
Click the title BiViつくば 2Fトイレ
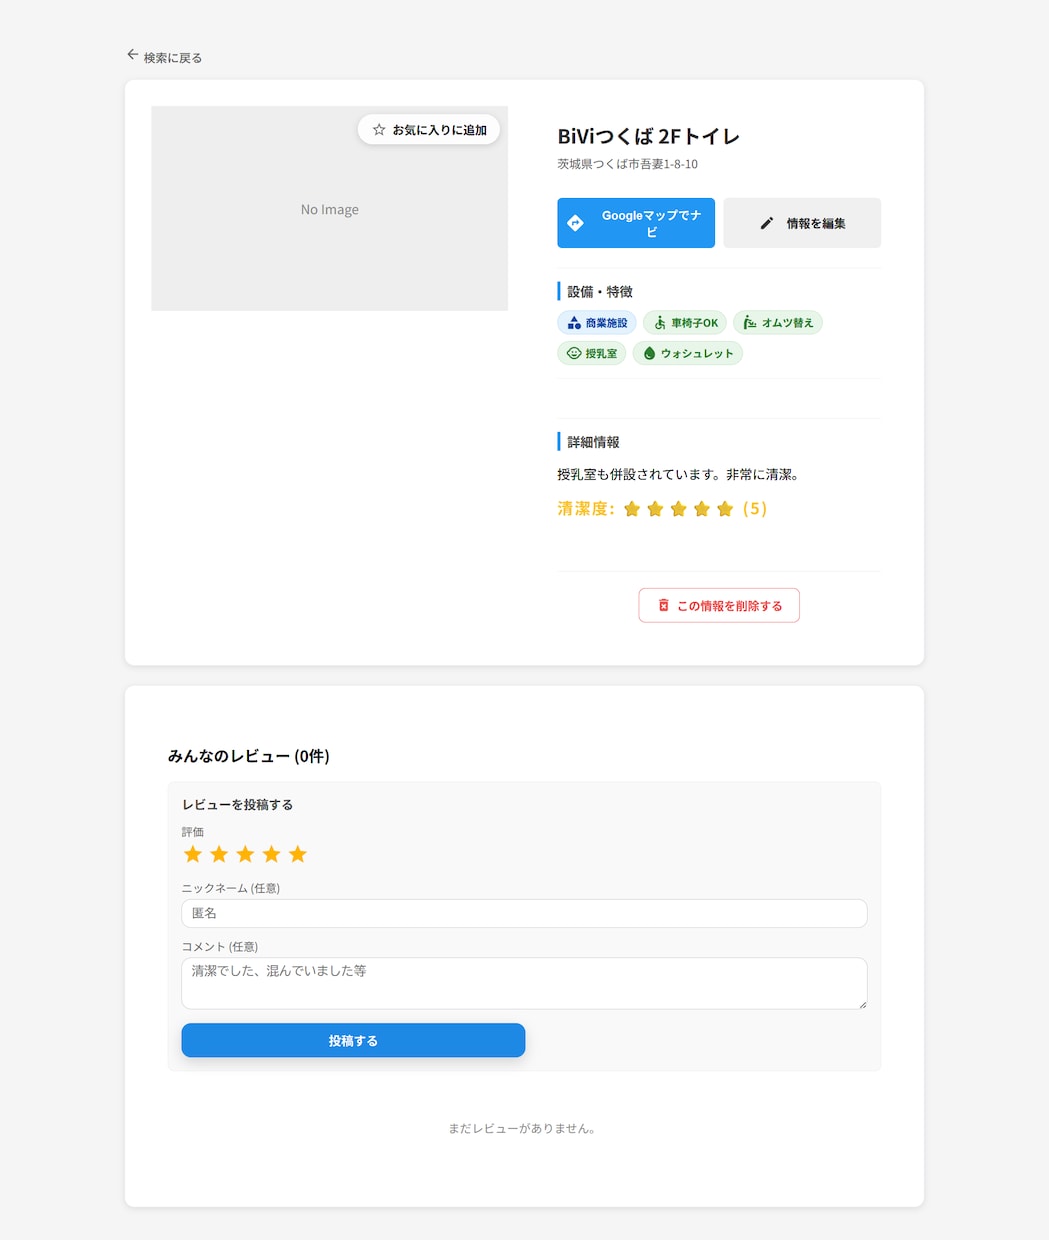point(648,136)
